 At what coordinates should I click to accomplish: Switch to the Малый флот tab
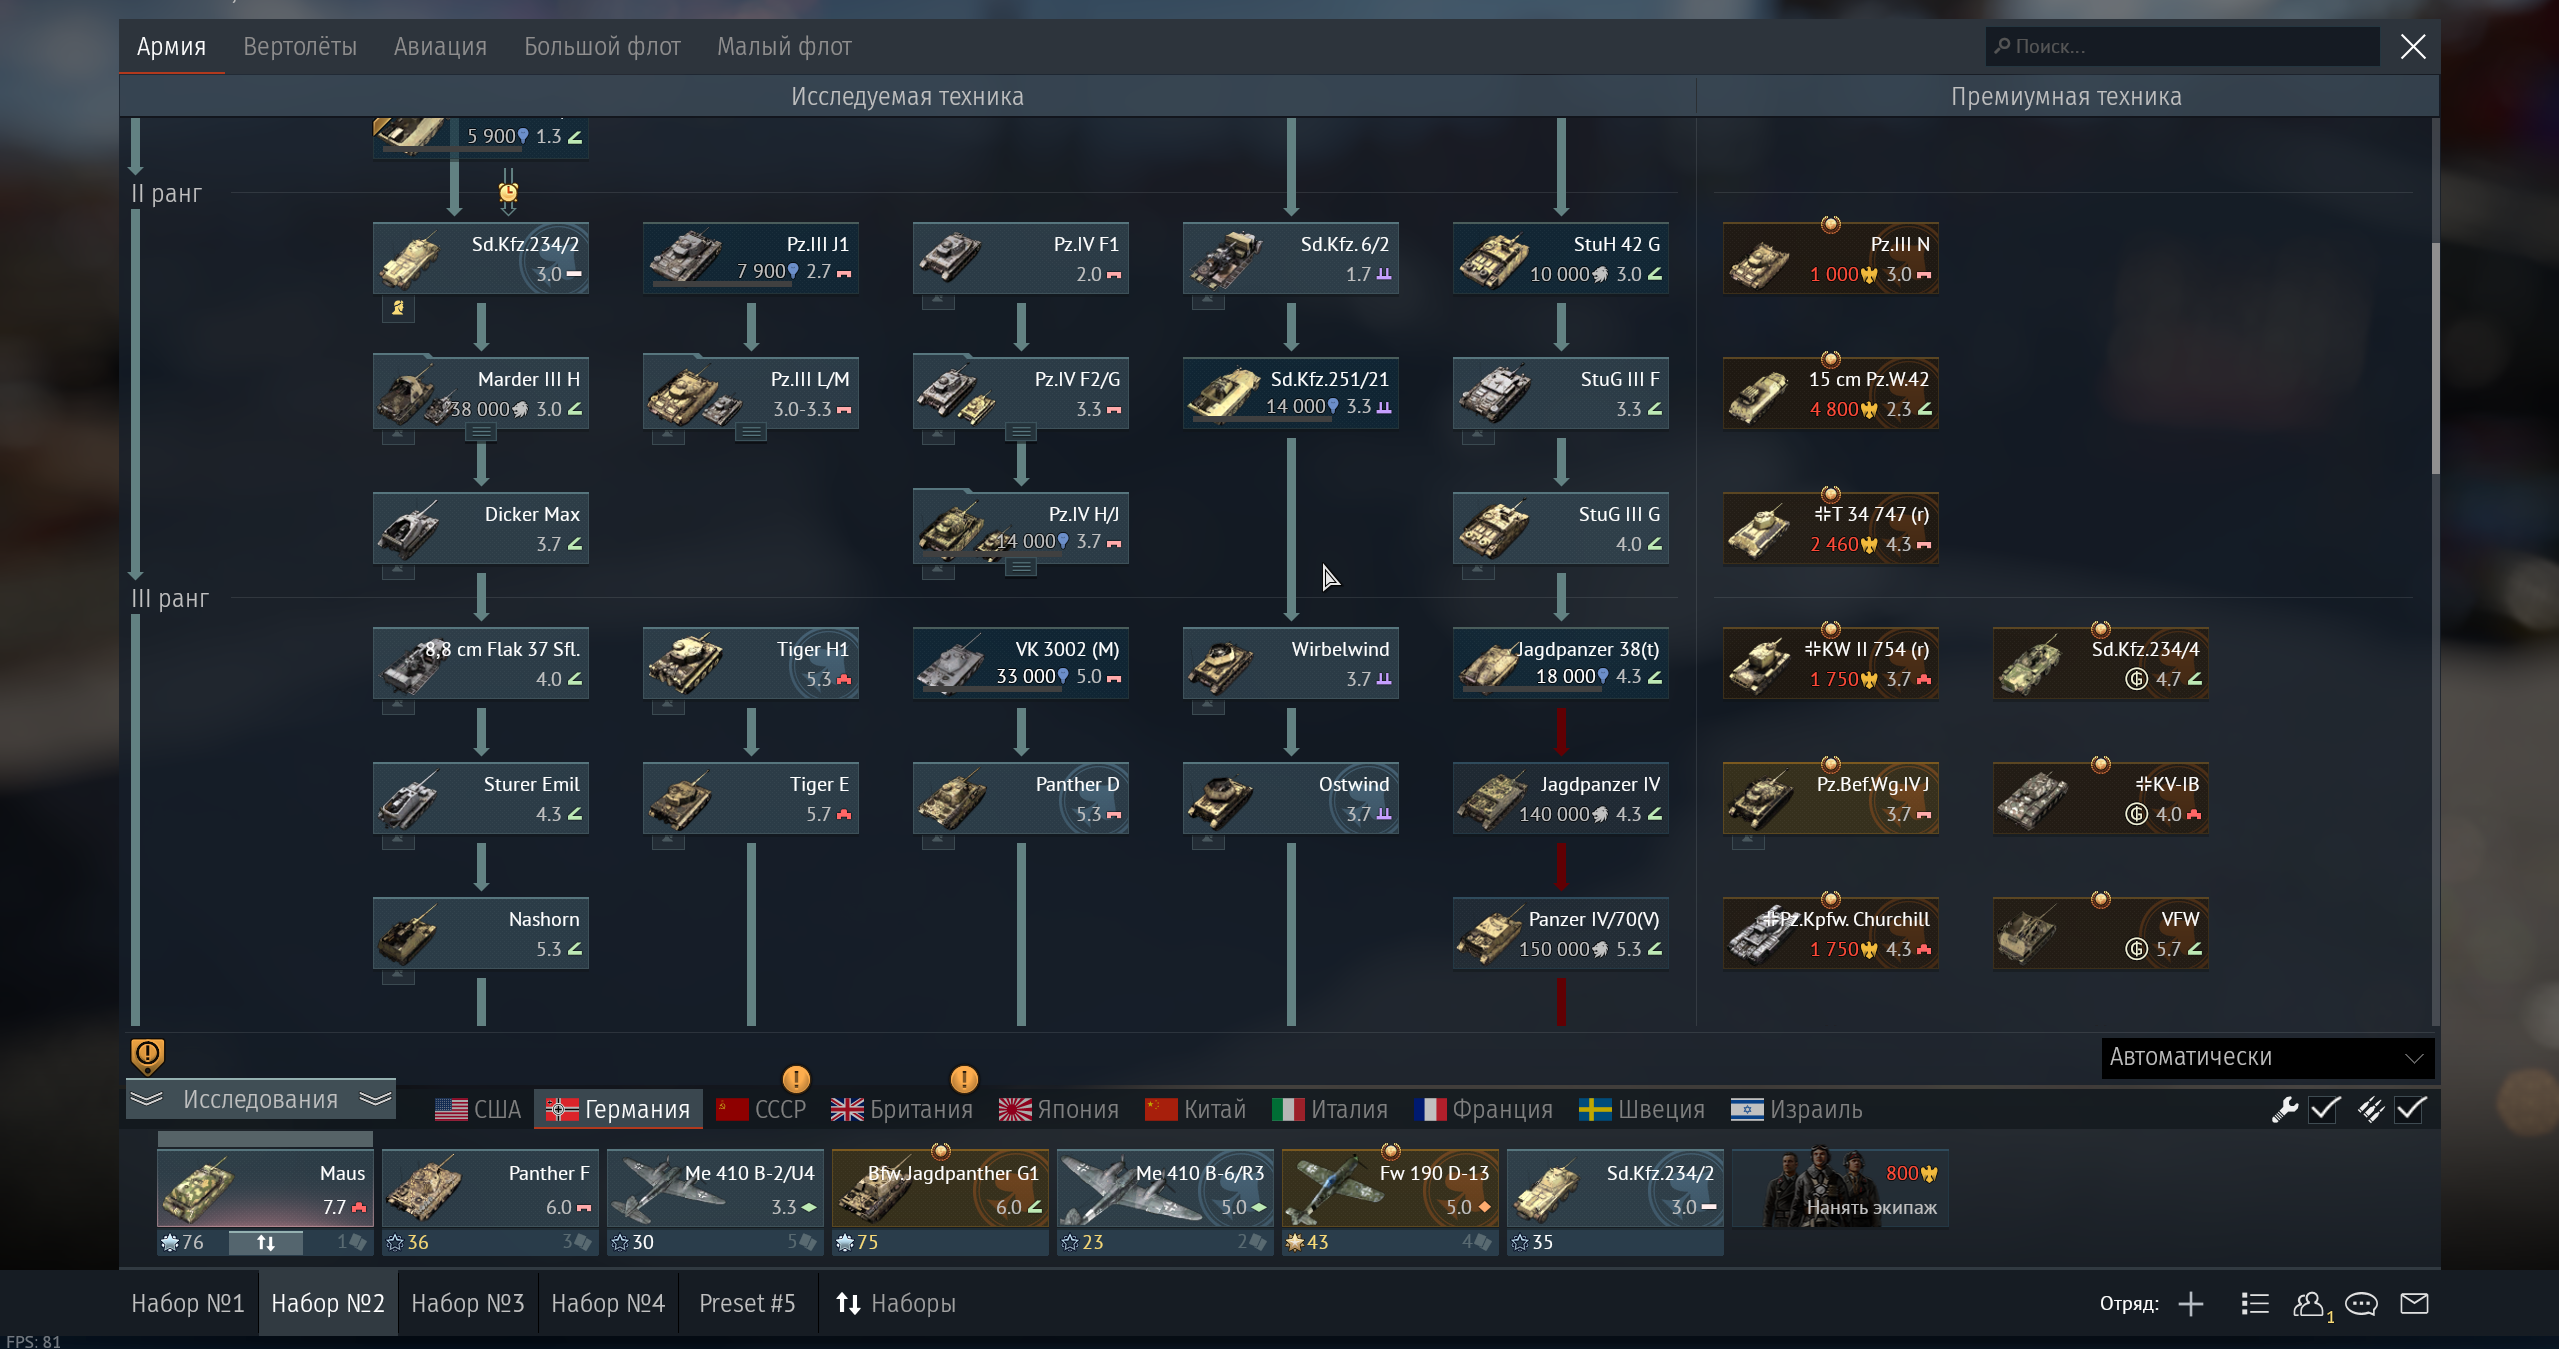point(784,46)
